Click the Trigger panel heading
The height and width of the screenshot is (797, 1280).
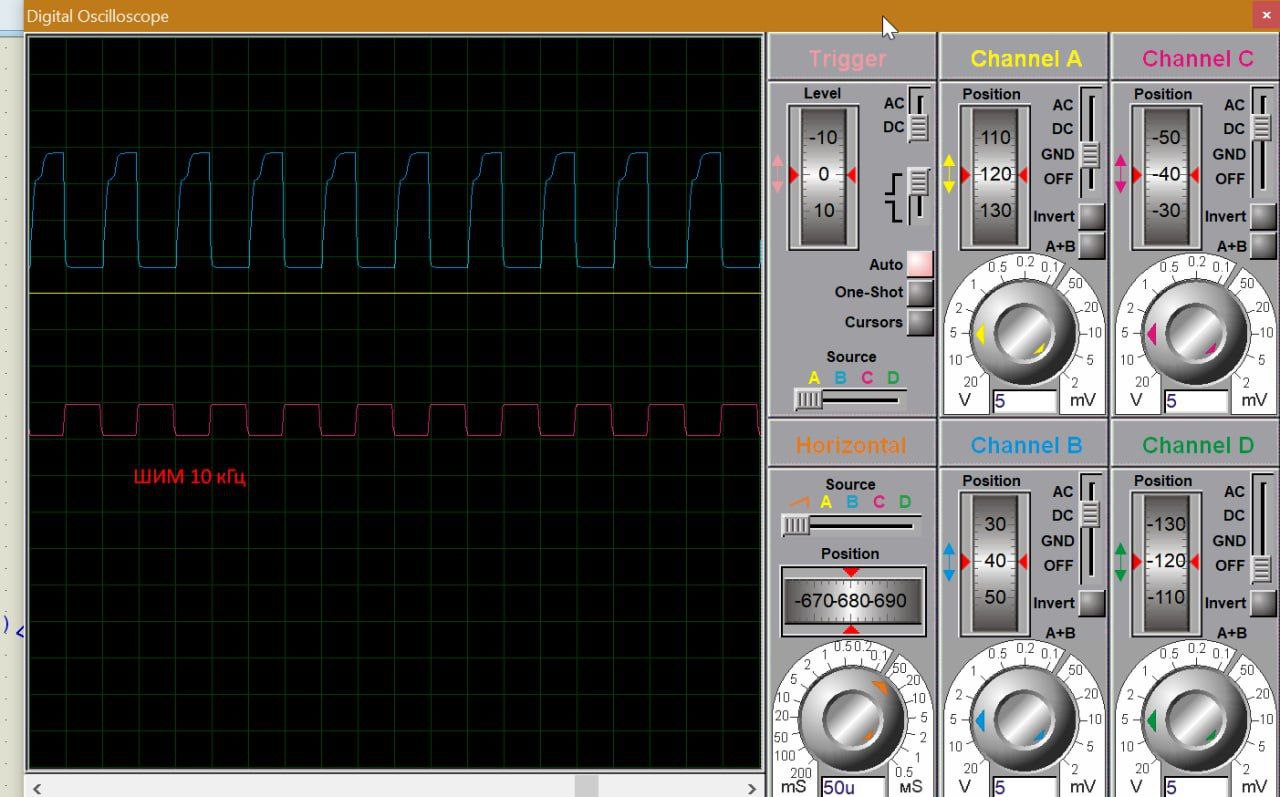click(848, 59)
